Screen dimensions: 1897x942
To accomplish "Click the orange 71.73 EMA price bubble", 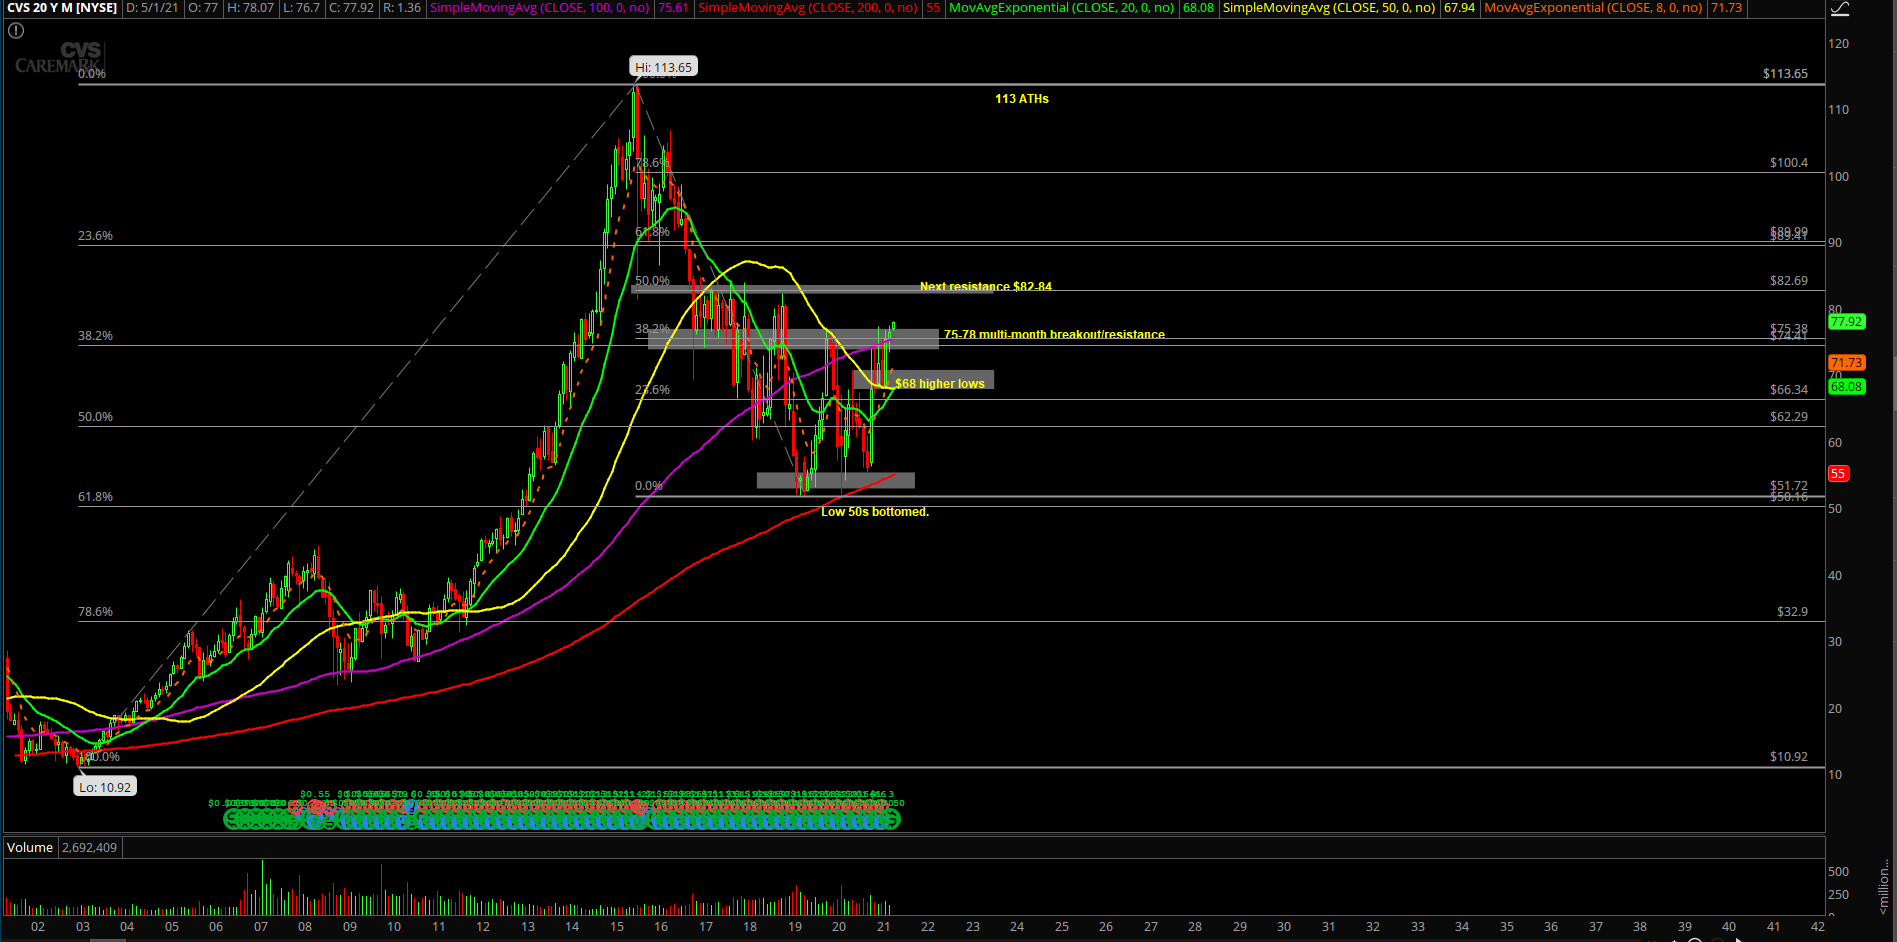I will [1846, 363].
